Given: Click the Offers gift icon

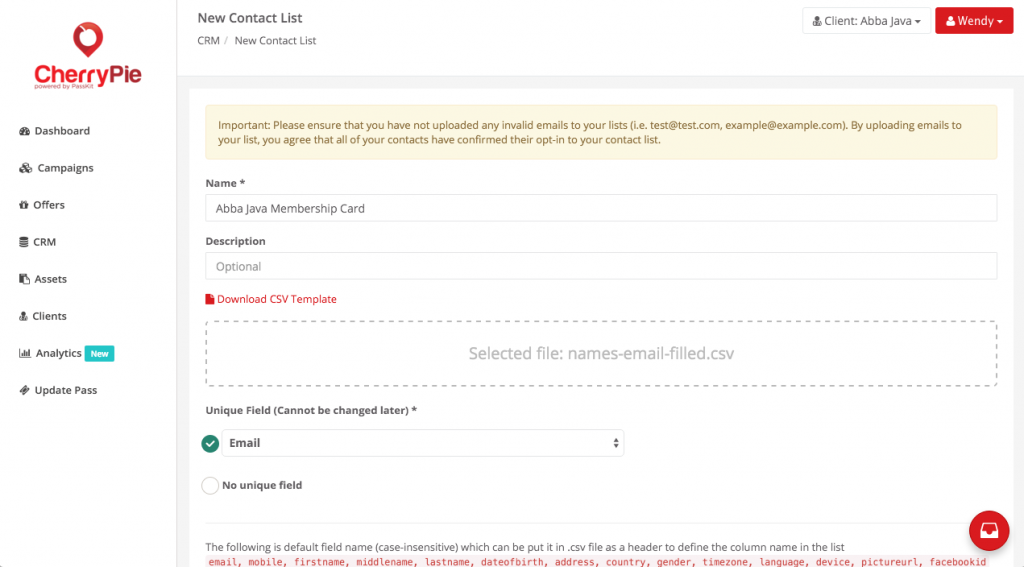Looking at the screenshot, I should coord(24,204).
